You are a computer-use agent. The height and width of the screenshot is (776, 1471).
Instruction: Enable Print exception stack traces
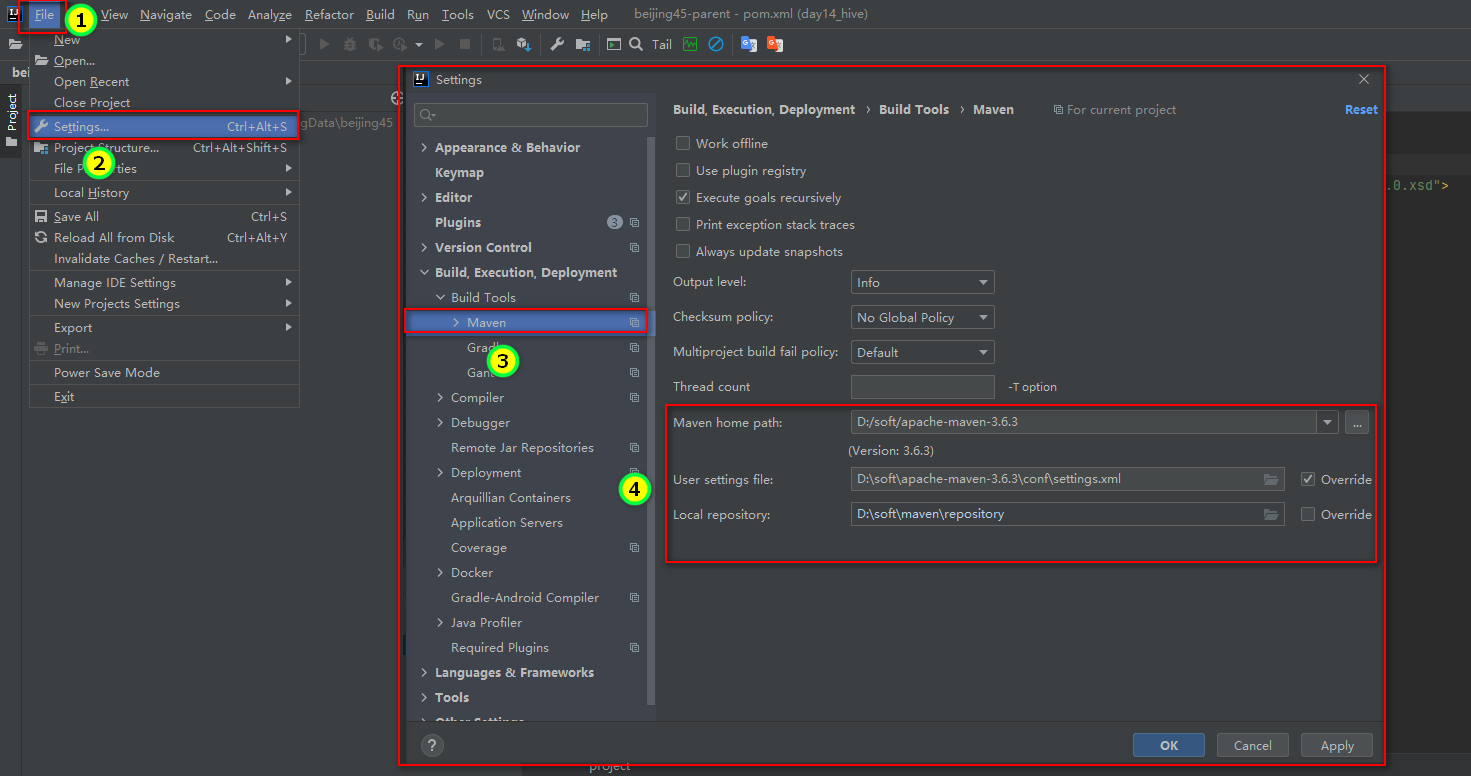[683, 225]
